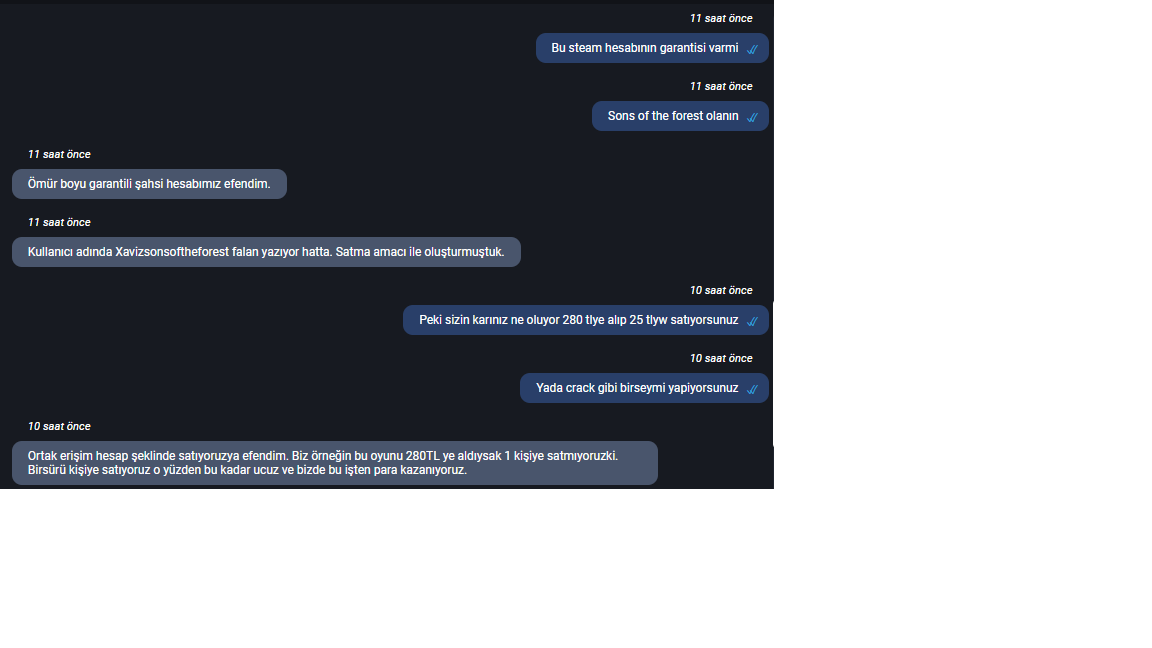Click the message mentioning Xavizsonsoftheforest username
The width and height of the screenshot is (1152, 648).
(x=266, y=252)
